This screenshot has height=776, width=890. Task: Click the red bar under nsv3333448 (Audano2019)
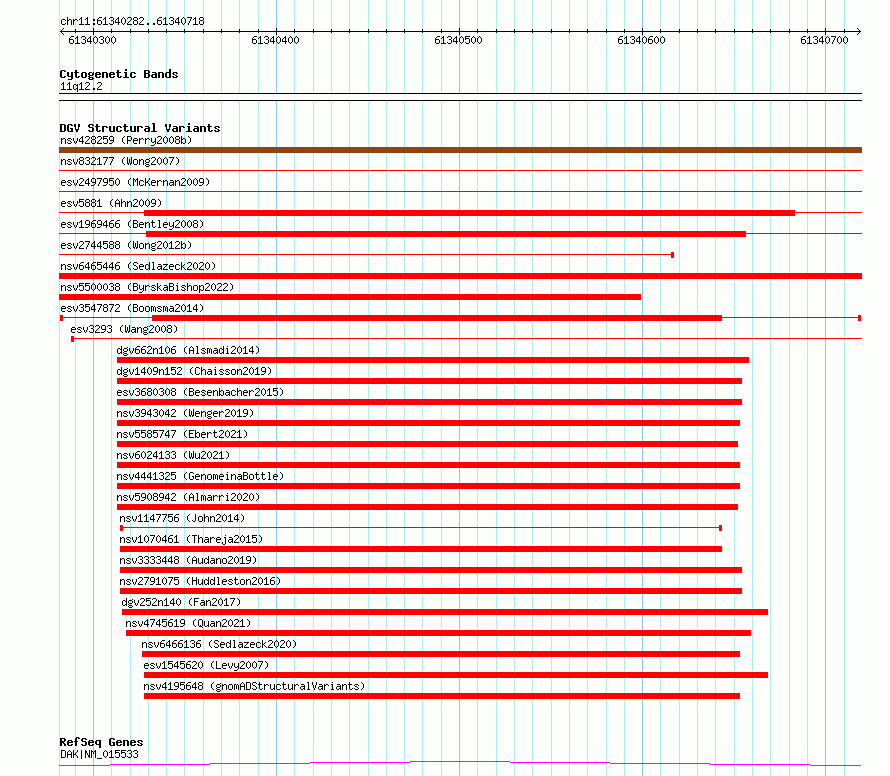point(431,570)
